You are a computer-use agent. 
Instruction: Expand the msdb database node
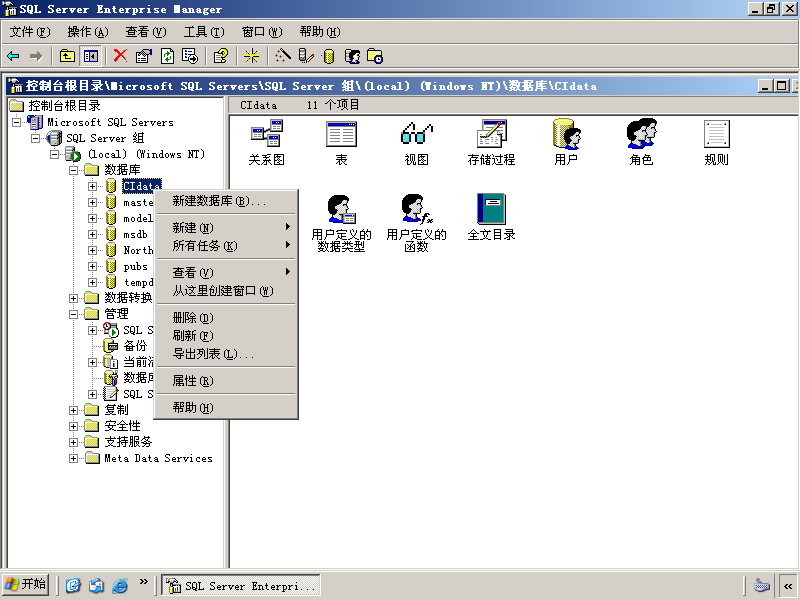[92, 234]
